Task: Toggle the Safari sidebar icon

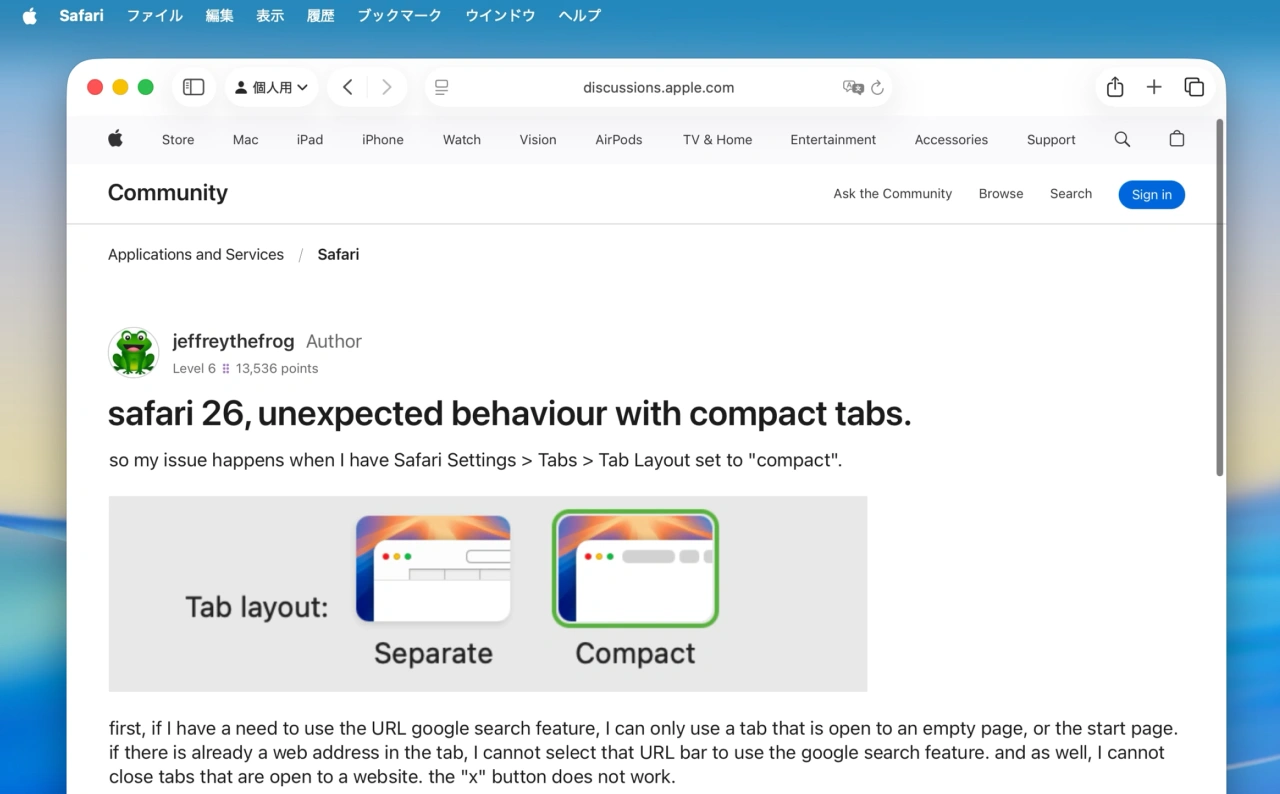Action: pos(193,87)
